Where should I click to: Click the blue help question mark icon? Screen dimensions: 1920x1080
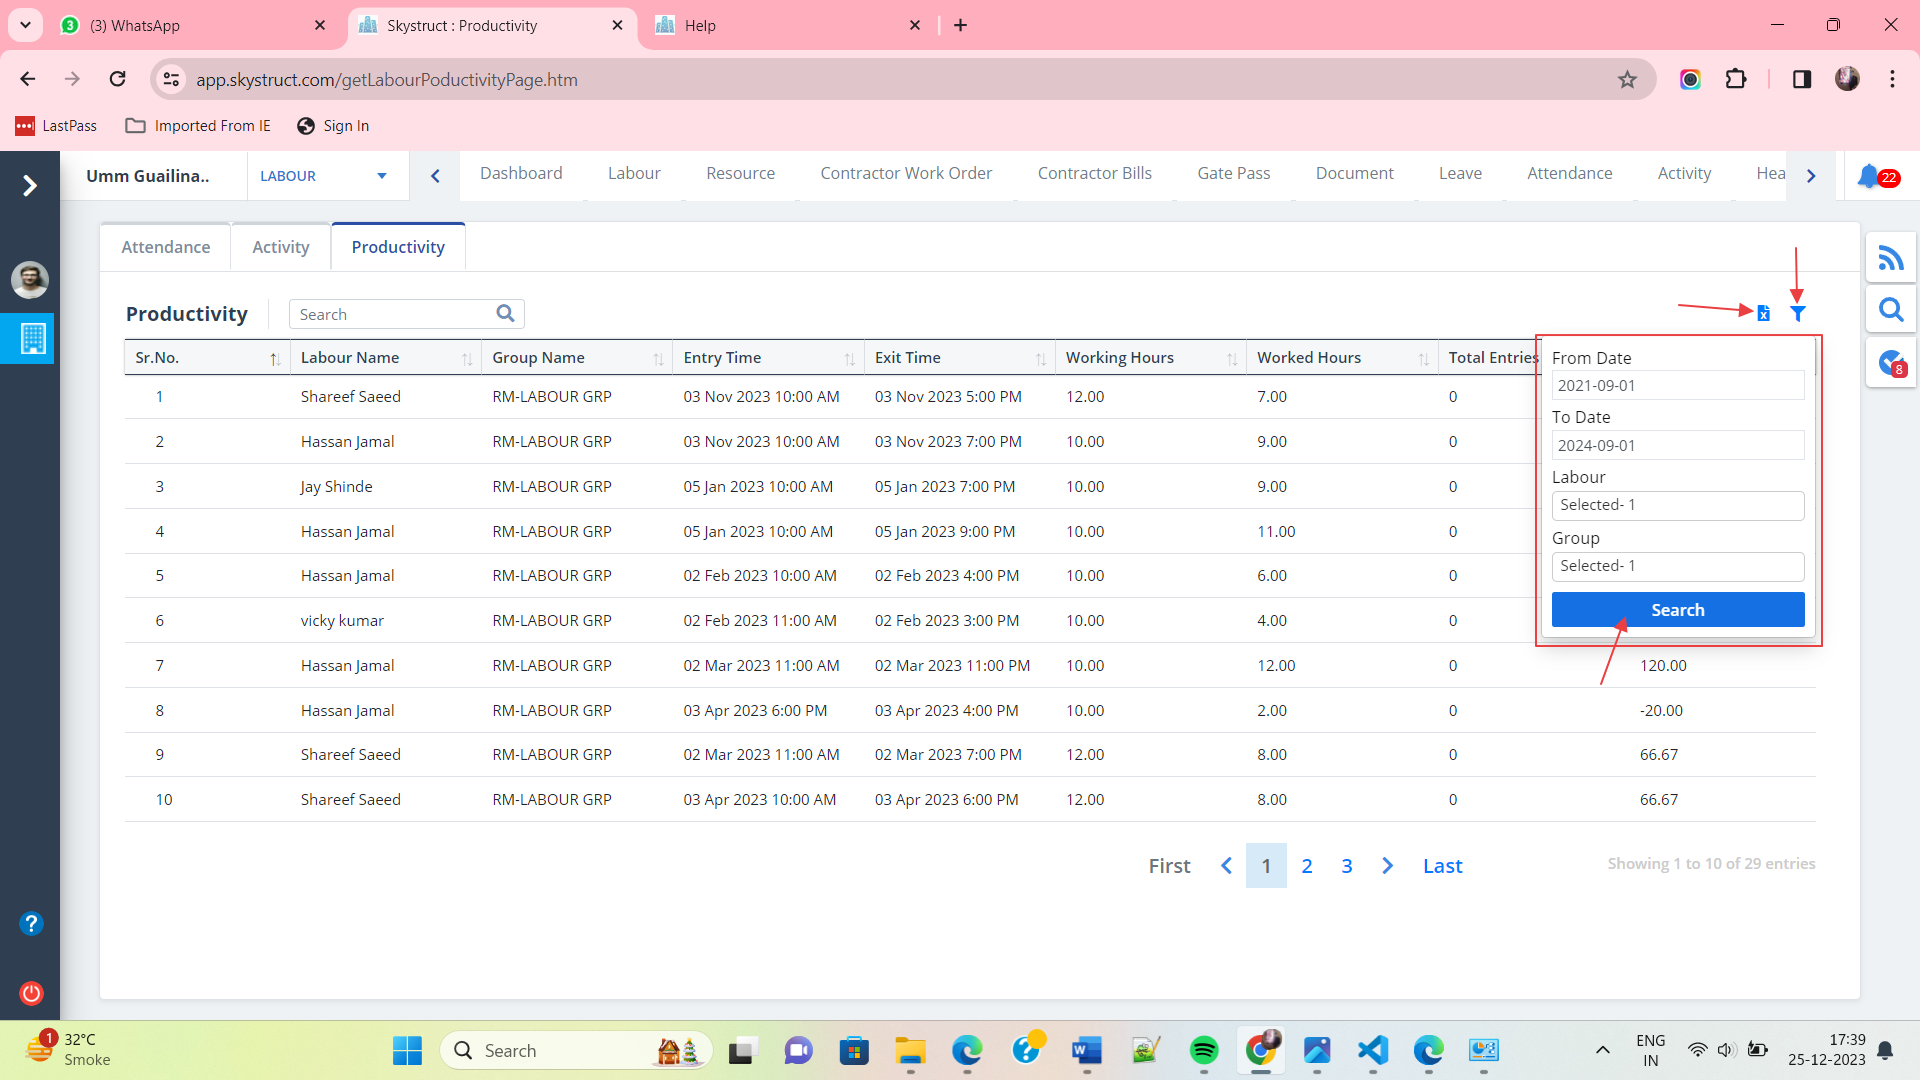(x=31, y=923)
